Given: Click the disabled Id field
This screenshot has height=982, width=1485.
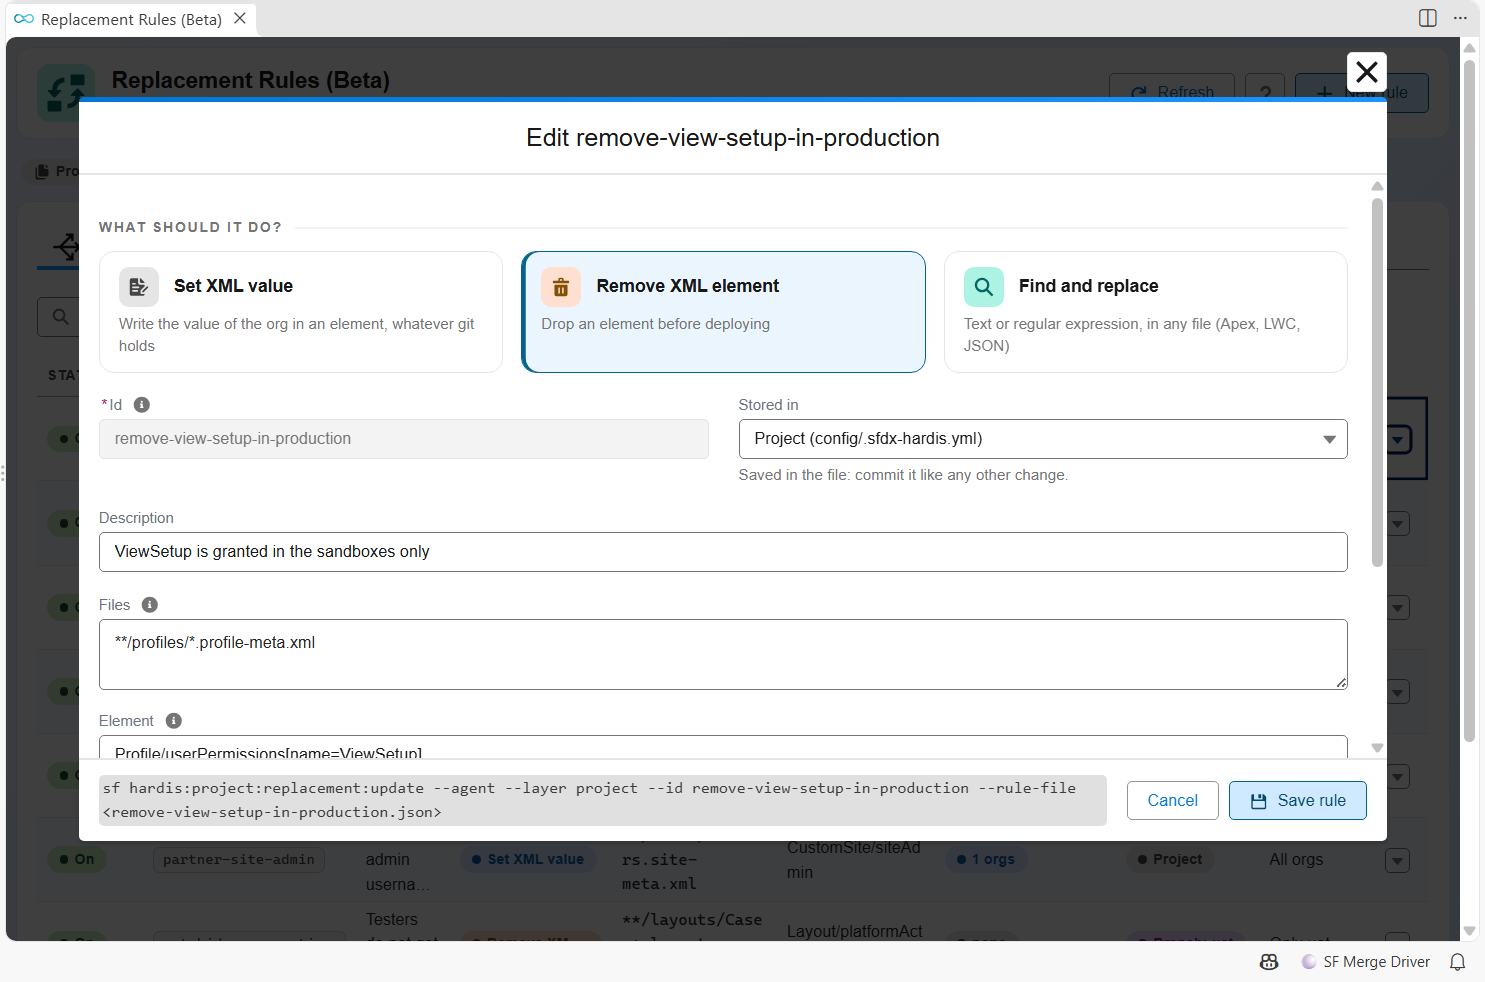Looking at the screenshot, I should [404, 439].
